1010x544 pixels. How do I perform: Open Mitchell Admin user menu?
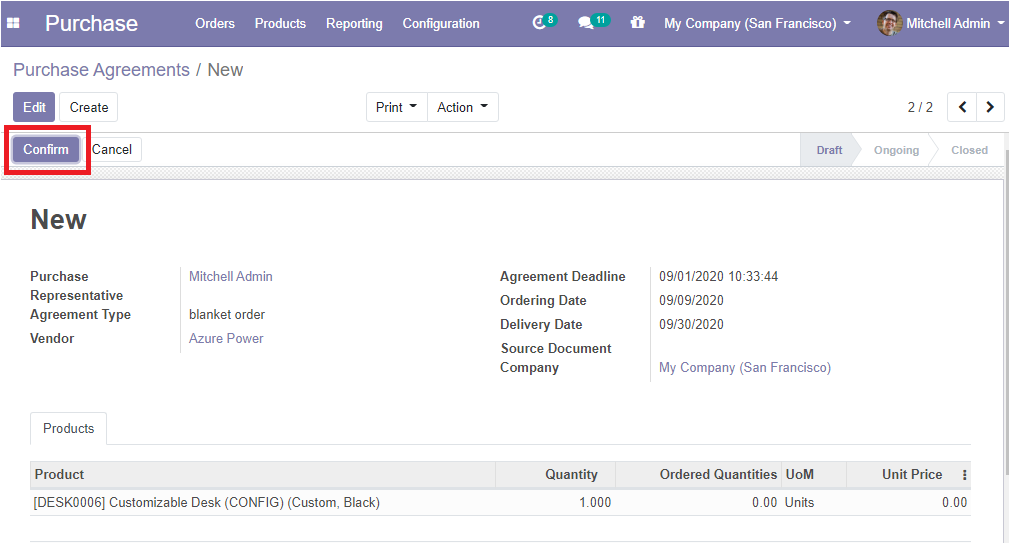pos(940,23)
